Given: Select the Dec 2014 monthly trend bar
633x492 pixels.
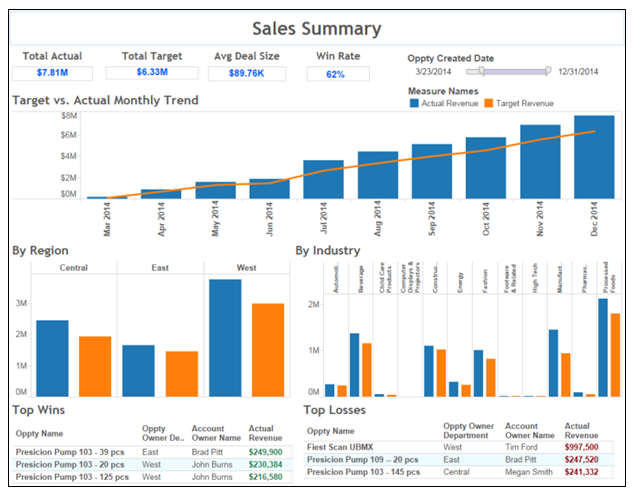Looking at the screenshot, I should click(x=594, y=157).
